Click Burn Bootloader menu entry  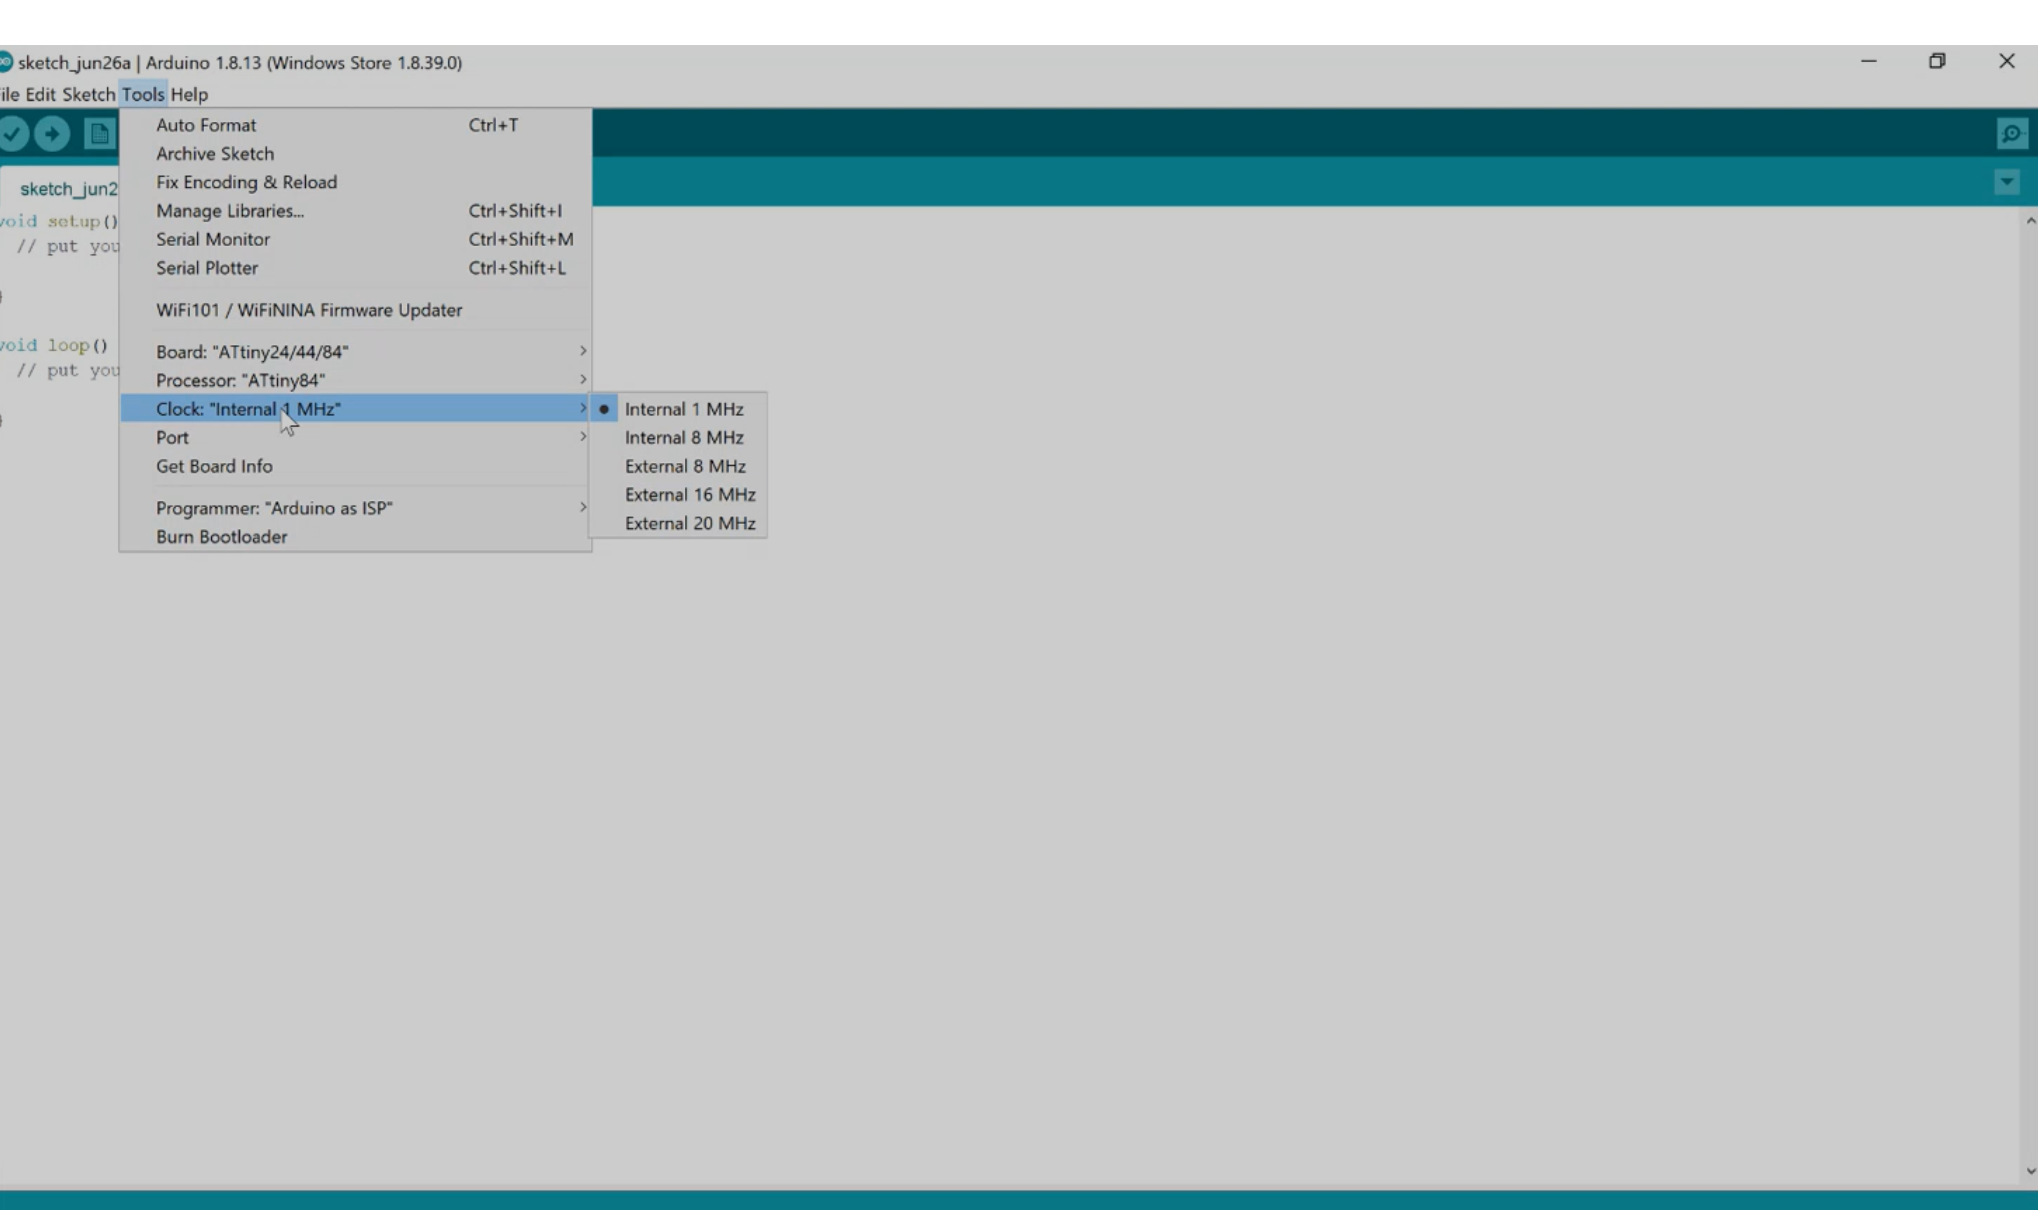tap(221, 537)
